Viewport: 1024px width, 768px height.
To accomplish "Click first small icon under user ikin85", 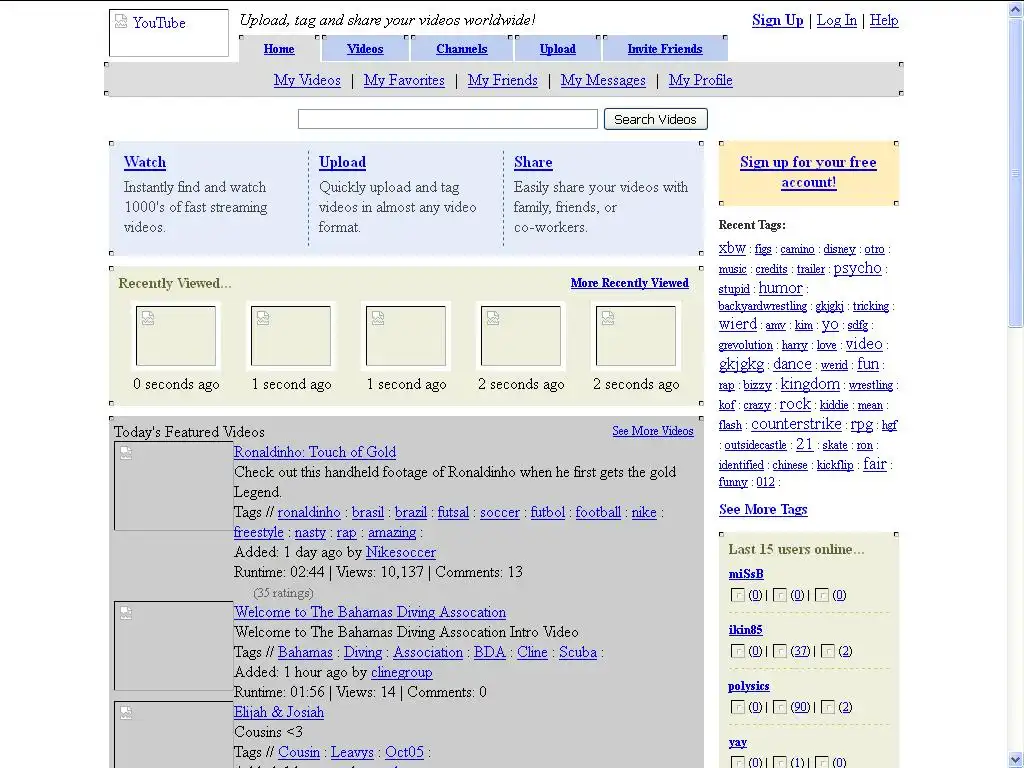I will point(738,651).
